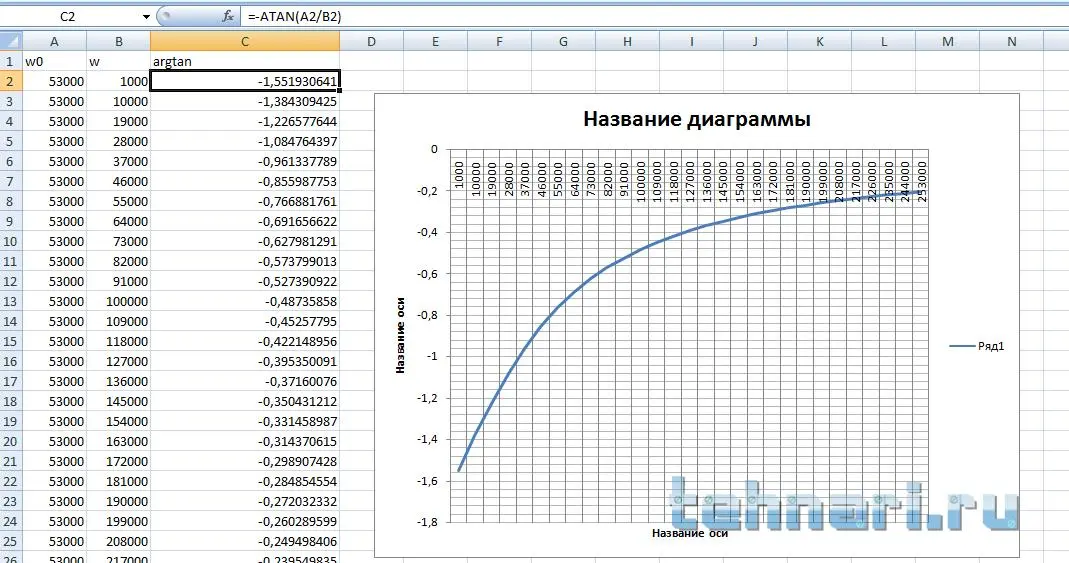
Task: Select column N header
Action: click(1012, 42)
